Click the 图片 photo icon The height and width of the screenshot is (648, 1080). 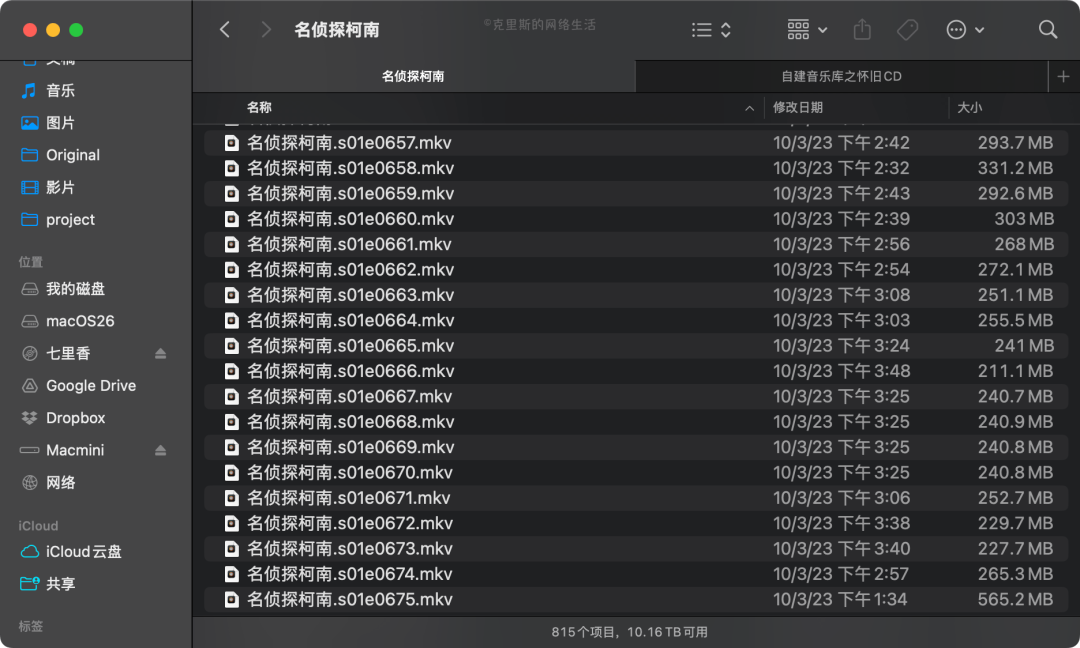click(x=30, y=123)
